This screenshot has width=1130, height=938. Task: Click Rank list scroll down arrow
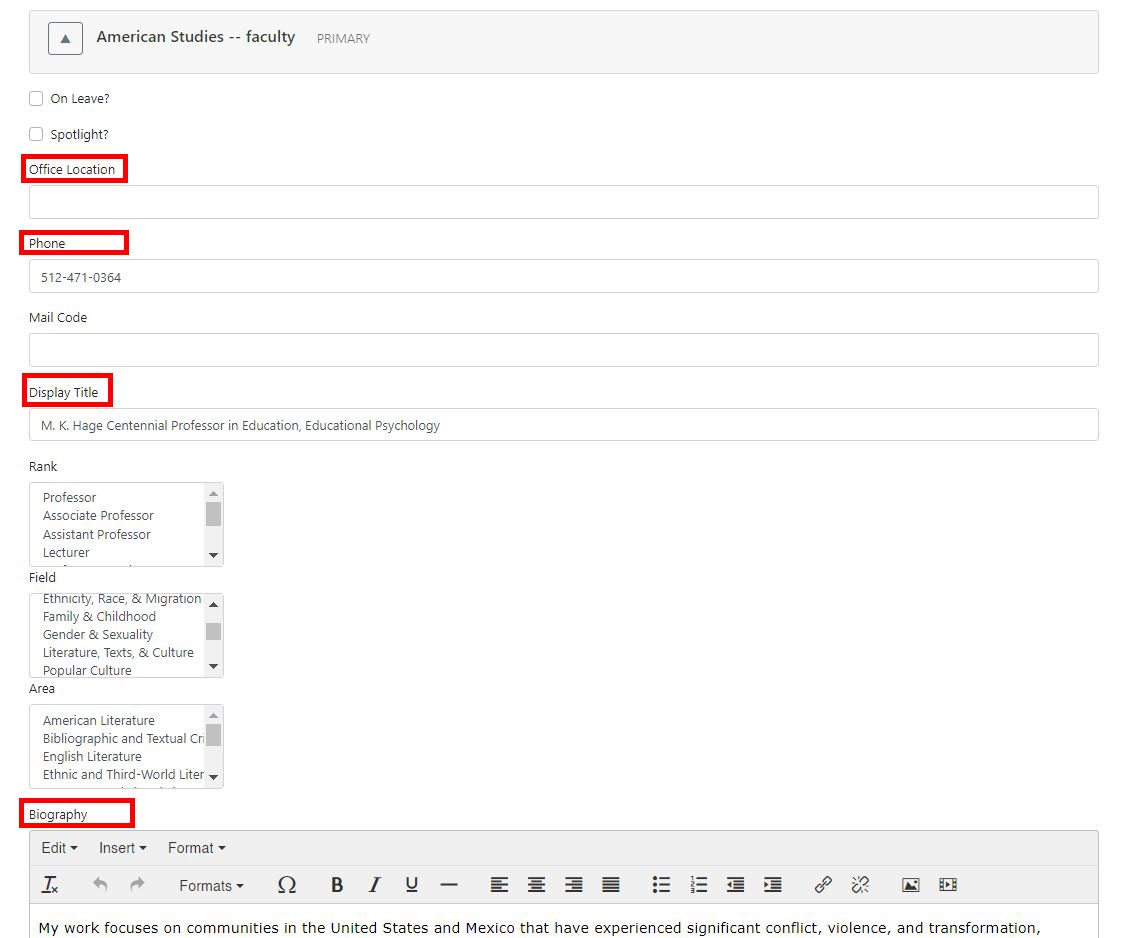coord(213,555)
